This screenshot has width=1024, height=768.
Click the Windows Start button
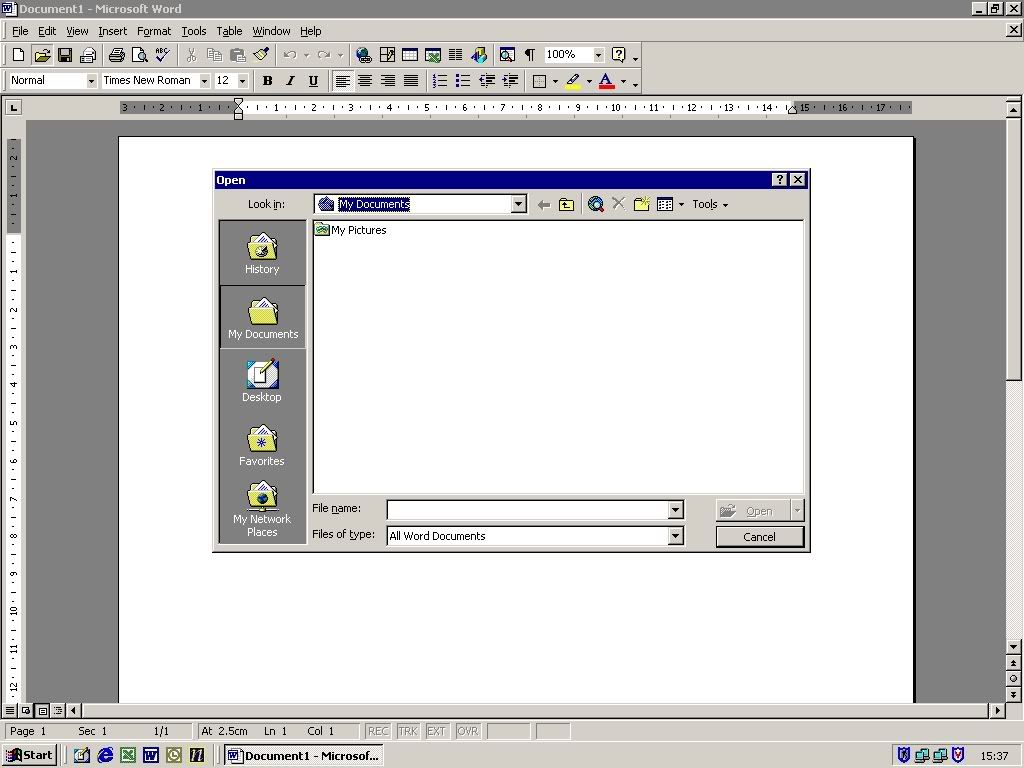tap(29, 756)
